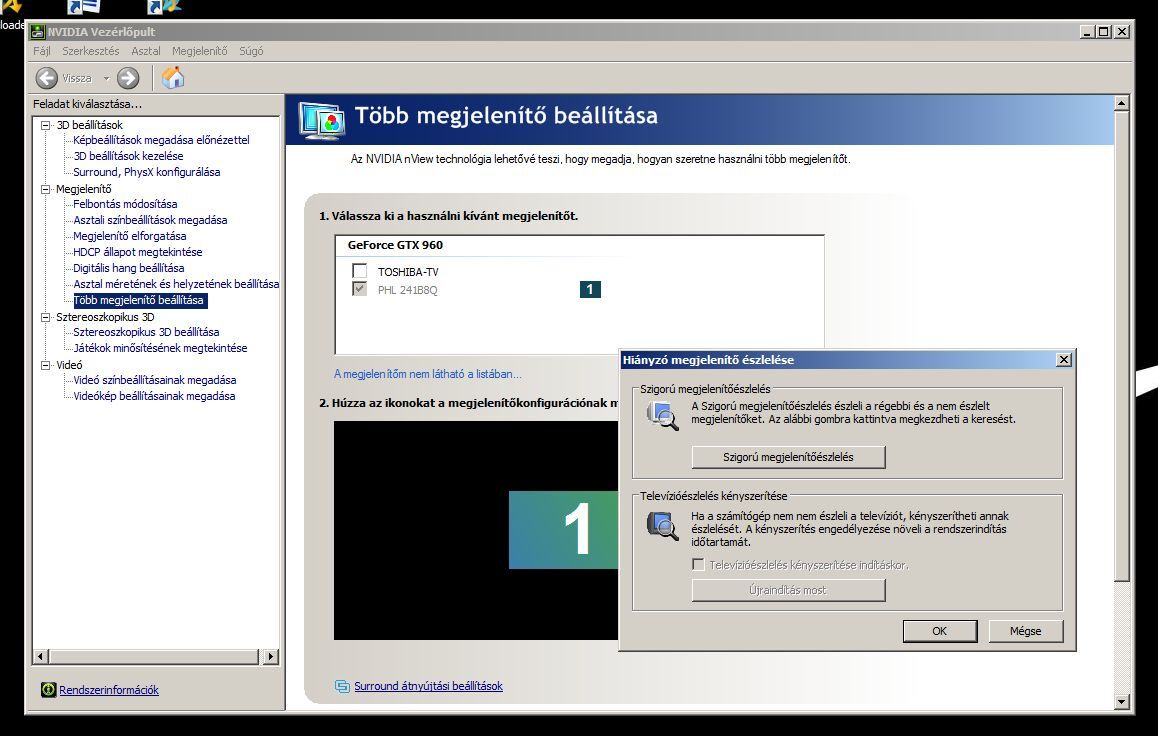Click main panel scroll up arrow

(1122, 103)
